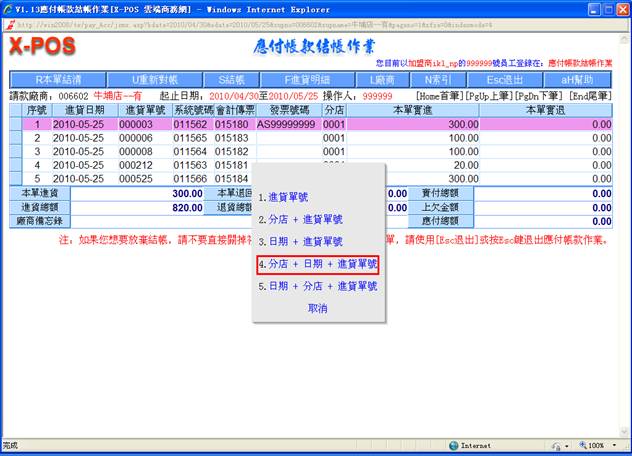Expand the security lock dropdown arrow
The height and width of the screenshot is (456, 632).
[564, 445]
